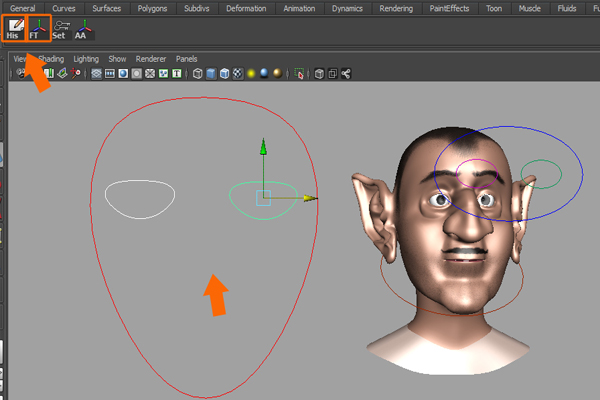Toggle the safe action icon

[x=163, y=74]
